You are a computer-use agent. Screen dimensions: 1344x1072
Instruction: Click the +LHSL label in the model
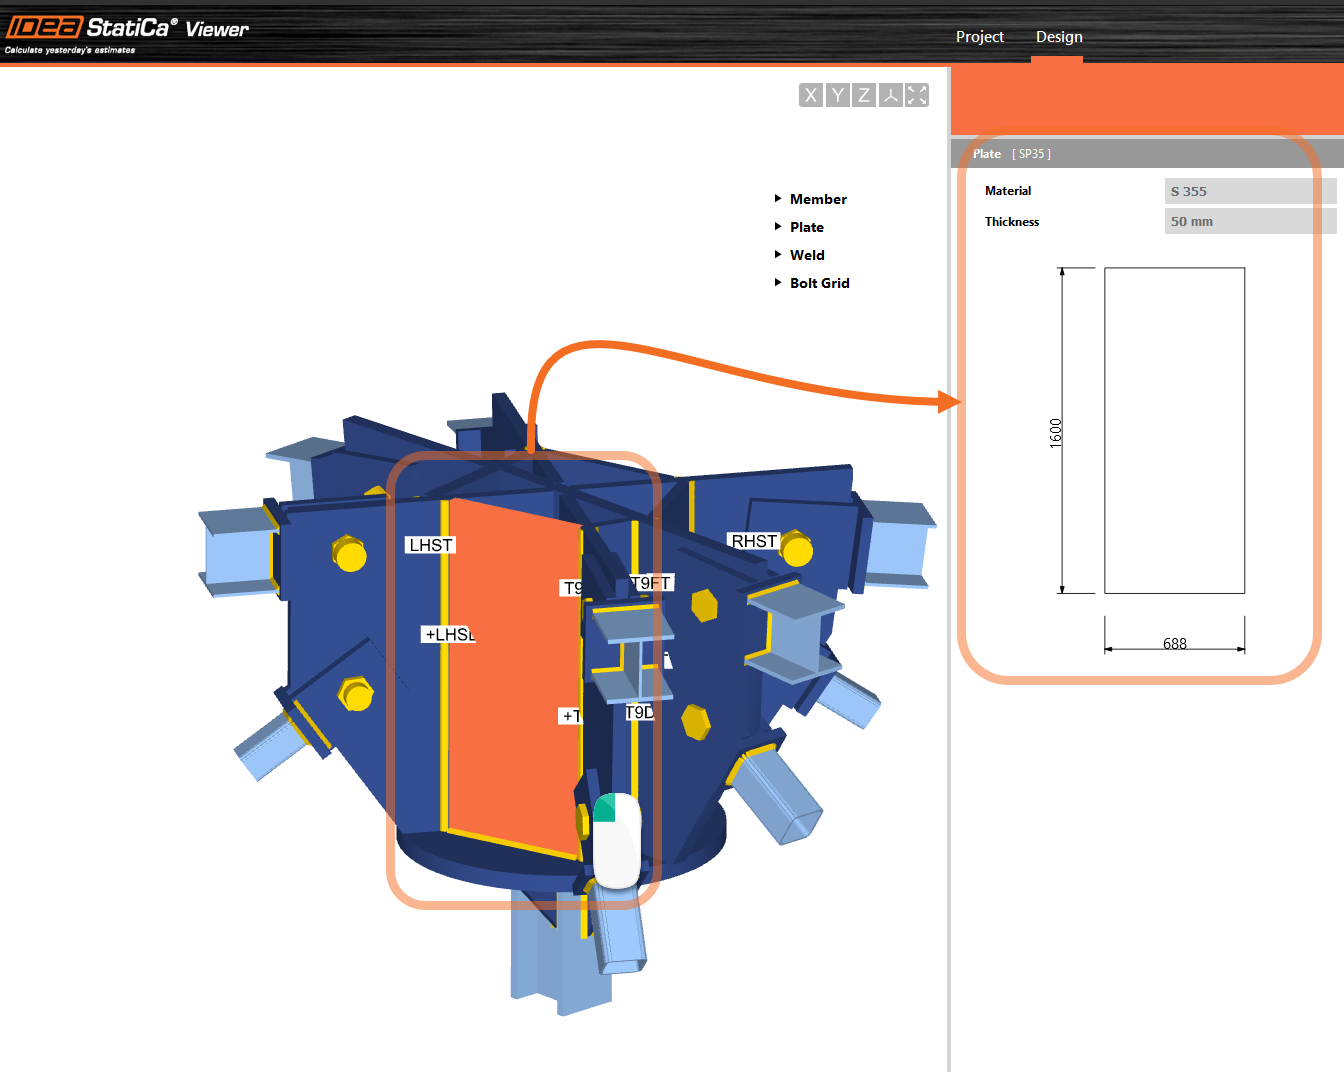click(x=448, y=634)
